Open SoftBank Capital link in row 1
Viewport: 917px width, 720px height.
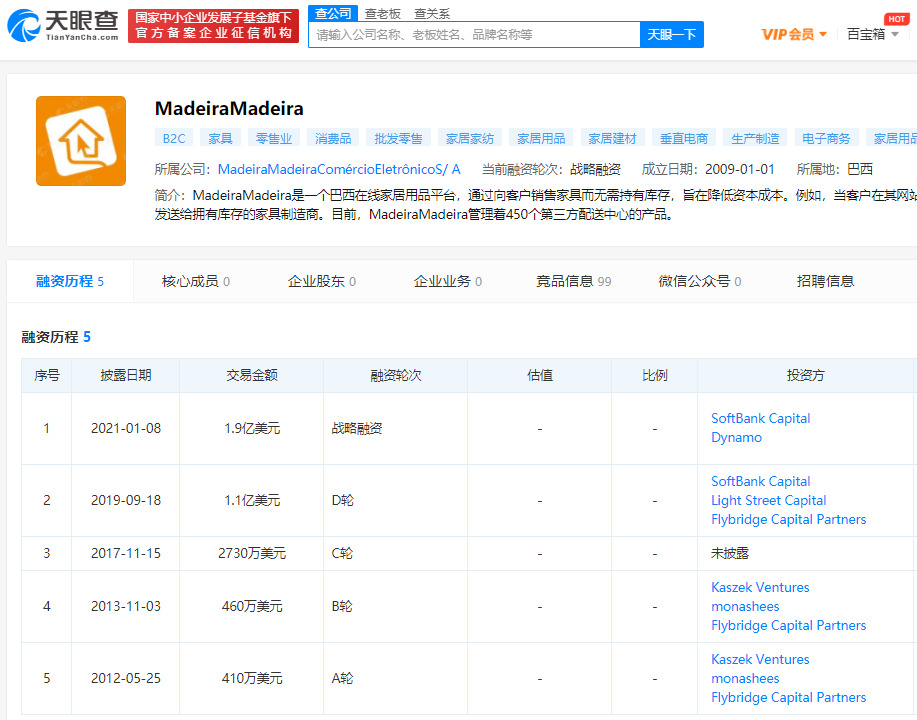pyautogui.click(x=760, y=418)
